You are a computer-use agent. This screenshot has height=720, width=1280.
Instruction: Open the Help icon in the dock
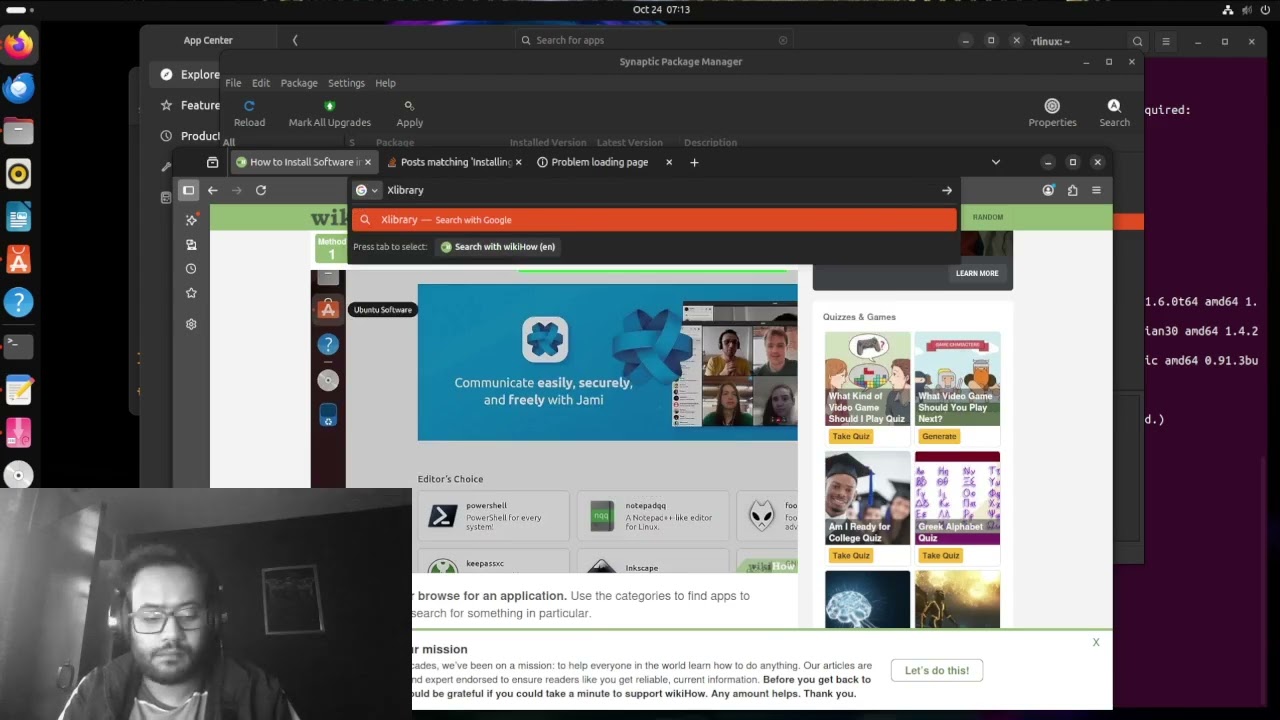point(18,303)
